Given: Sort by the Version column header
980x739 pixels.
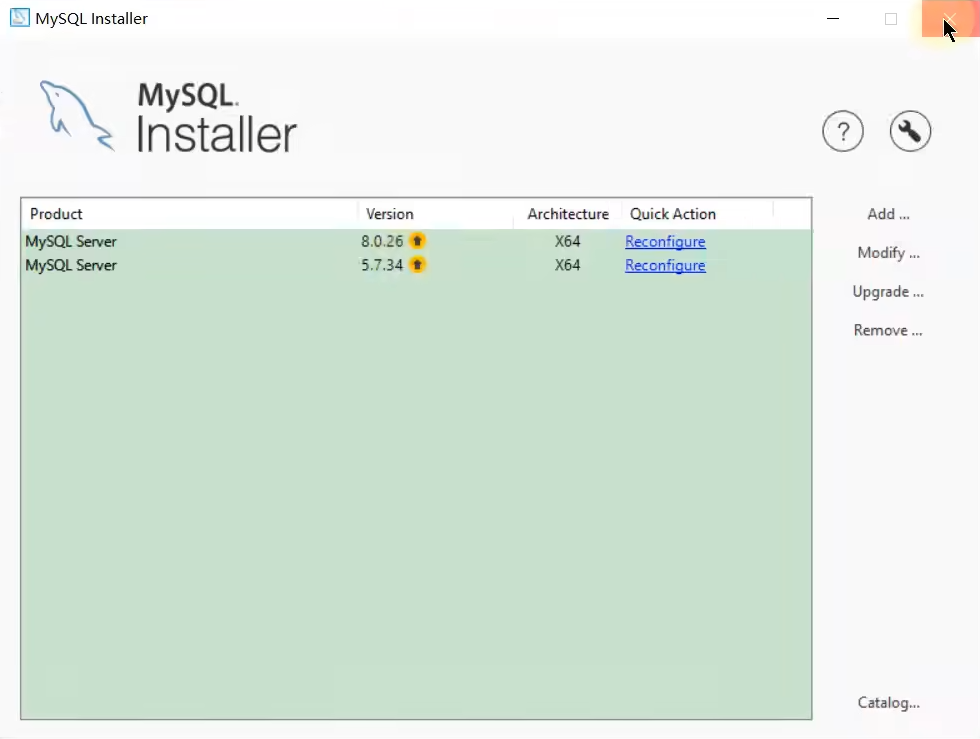Looking at the screenshot, I should click(x=436, y=214).
